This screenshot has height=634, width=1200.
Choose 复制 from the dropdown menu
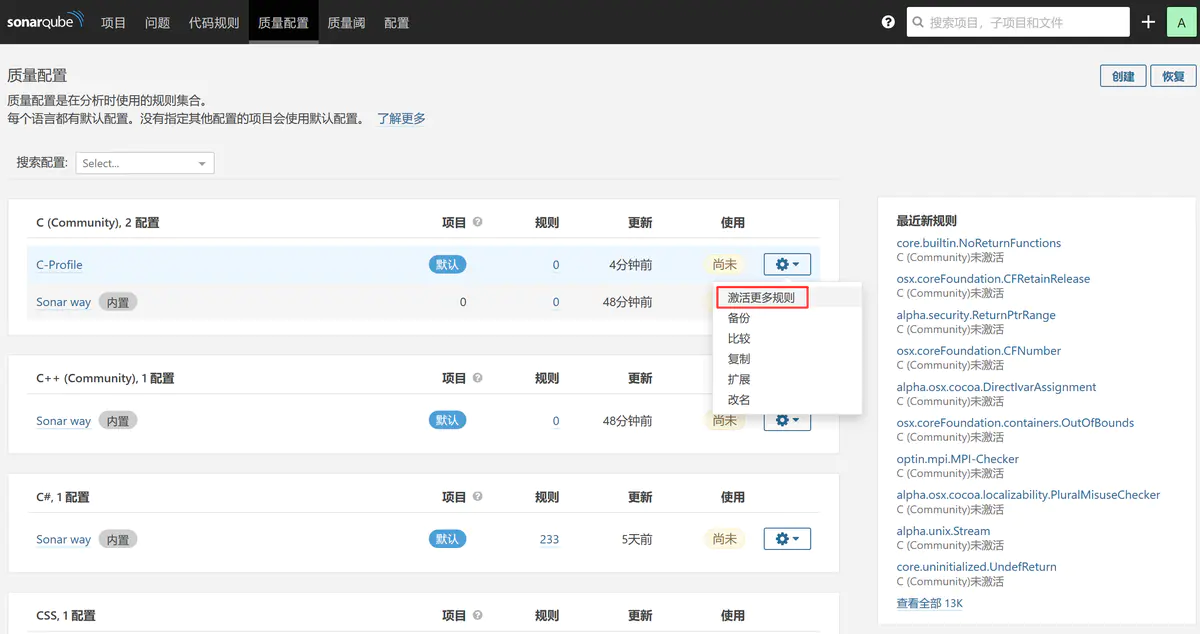tap(739, 359)
